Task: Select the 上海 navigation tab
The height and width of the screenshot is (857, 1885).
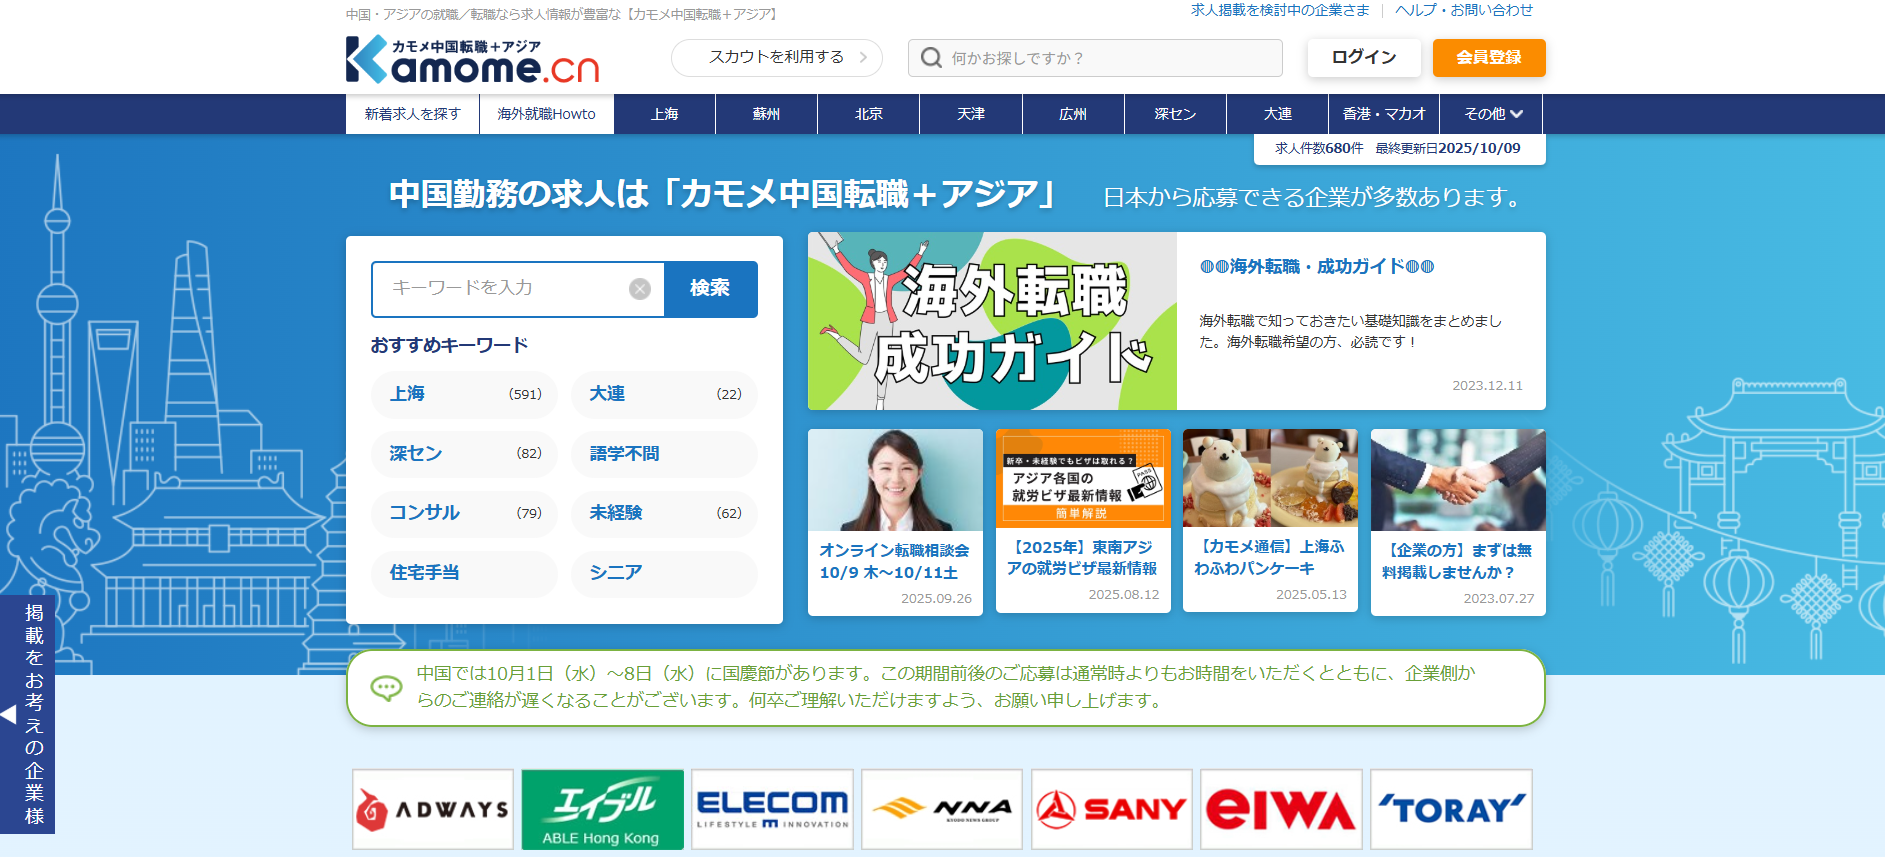Action: coord(664,114)
